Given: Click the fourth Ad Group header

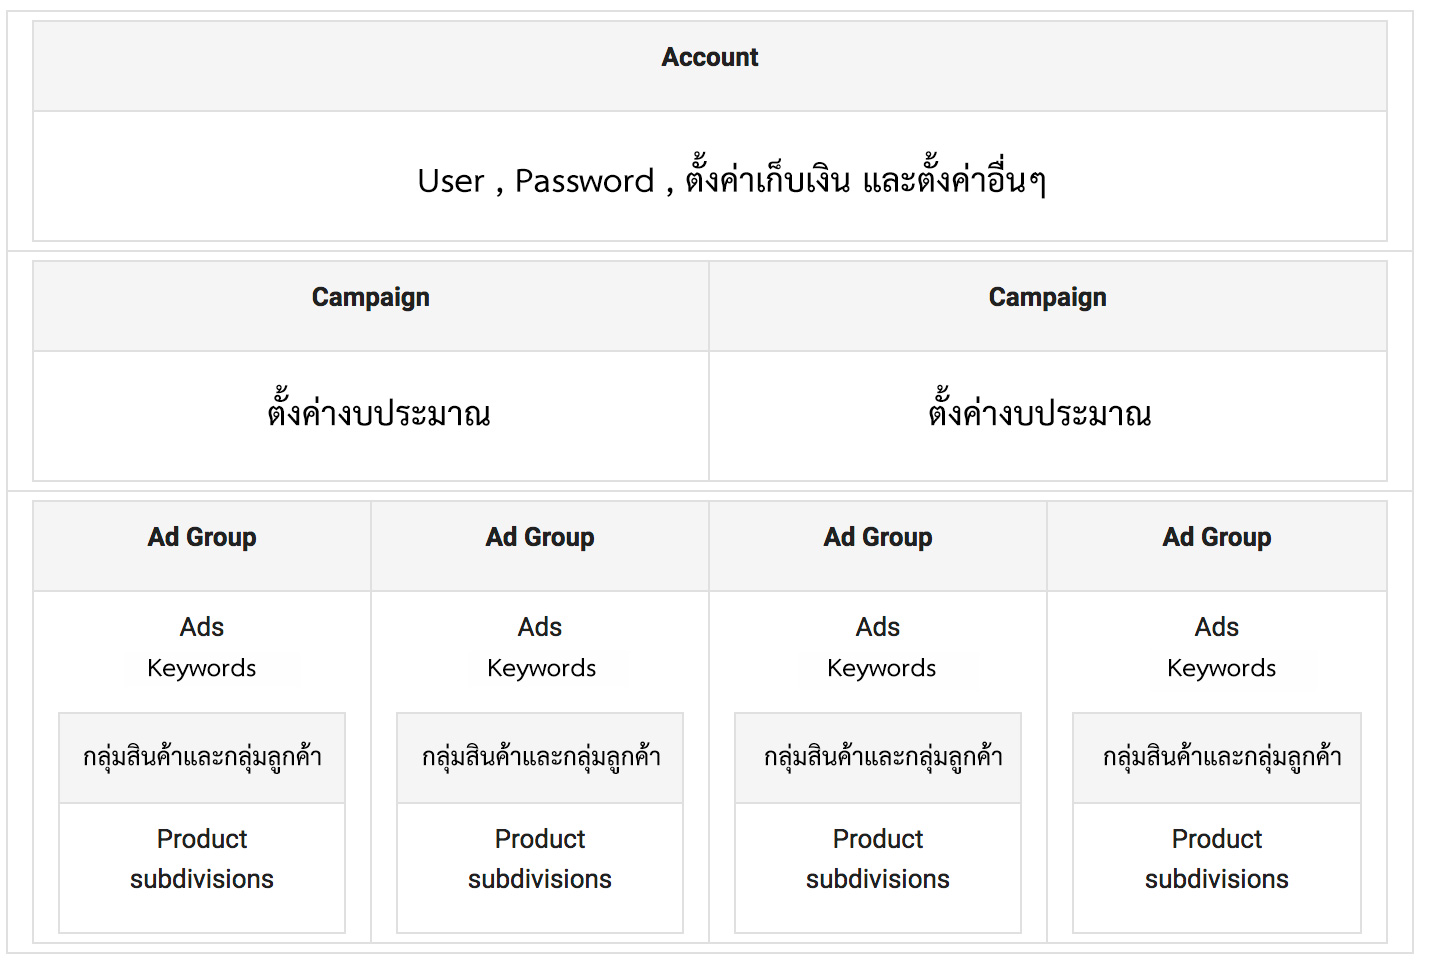Looking at the screenshot, I should (x=1217, y=546).
